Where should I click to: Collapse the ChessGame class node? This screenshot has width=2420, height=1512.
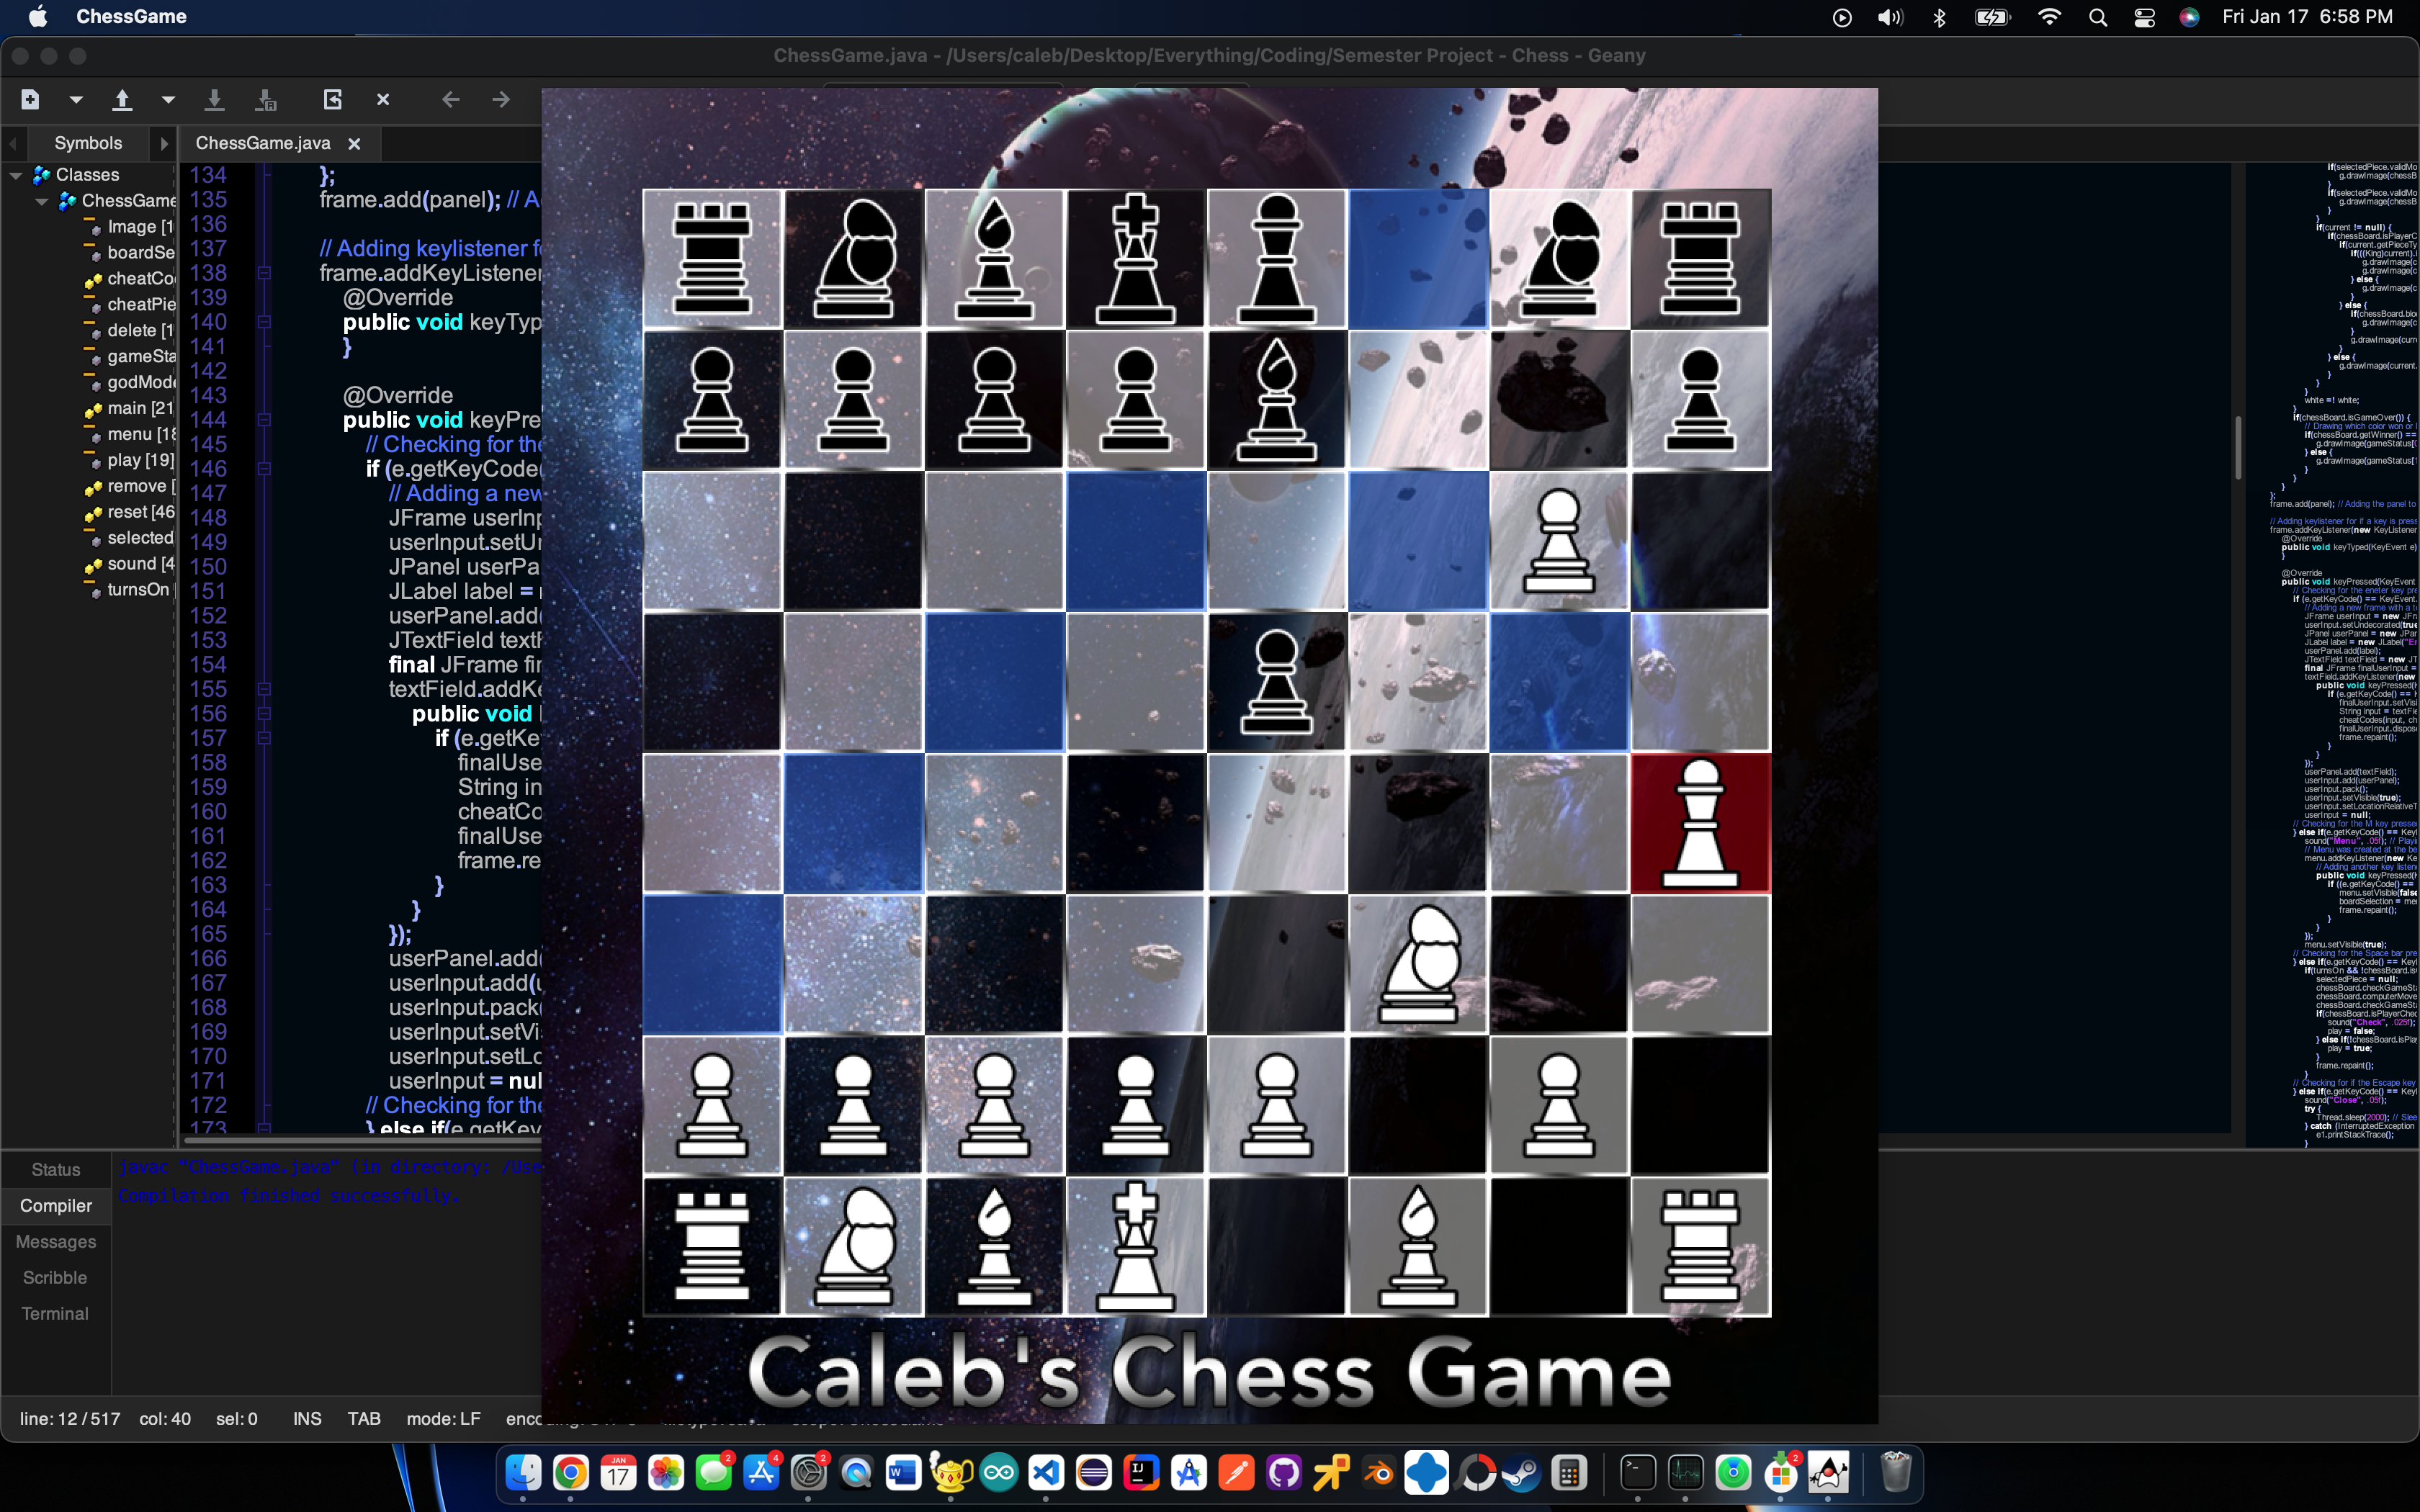point(41,201)
